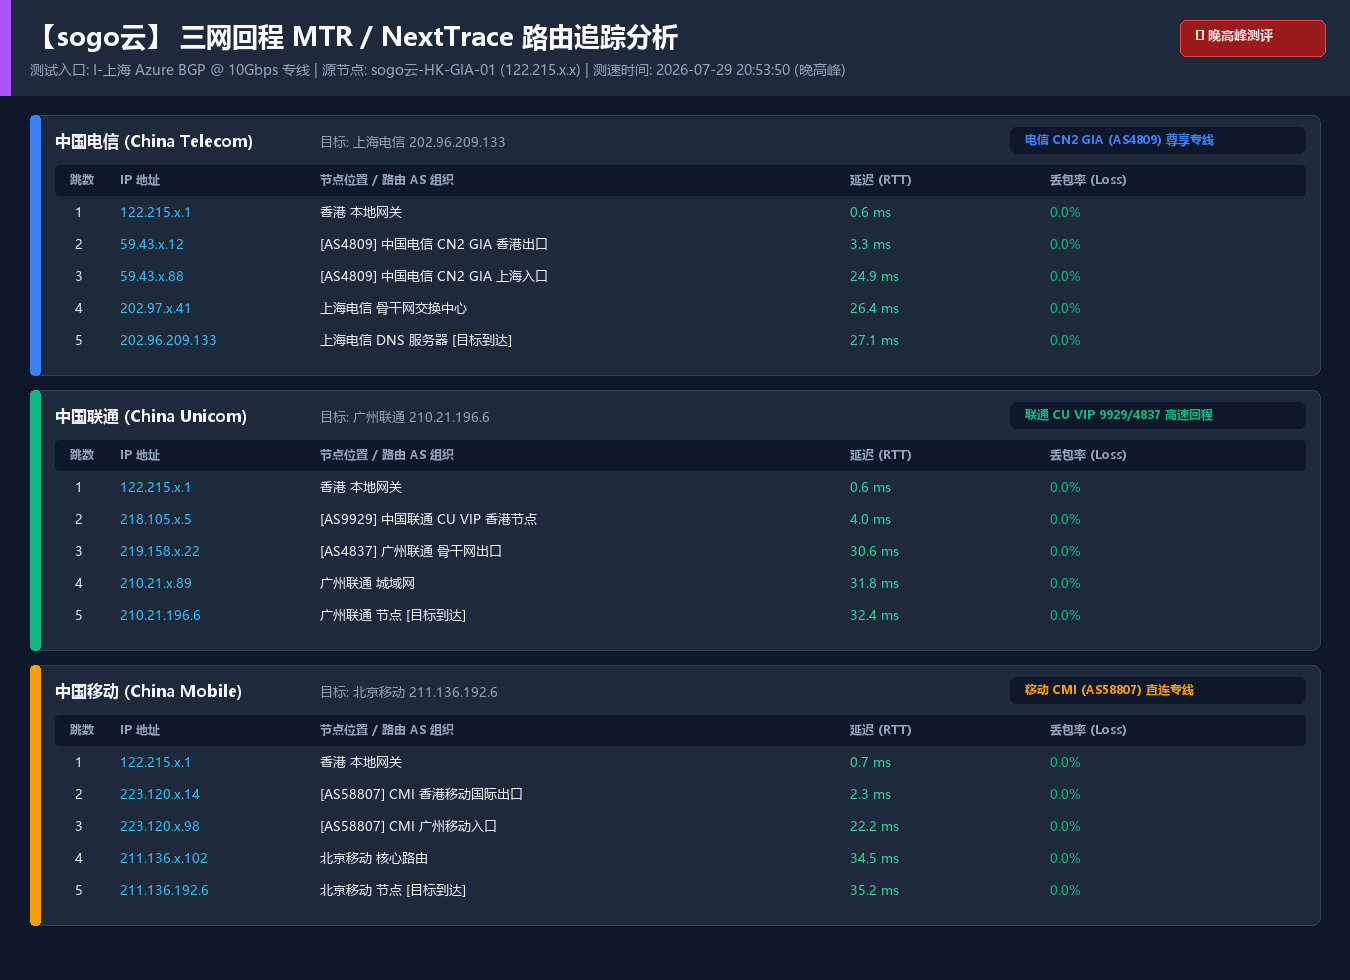Image resolution: width=1350 pixels, height=980 pixels.
Task: Click 延迟 (RTT) column header in Telecom table
Action: click(880, 180)
